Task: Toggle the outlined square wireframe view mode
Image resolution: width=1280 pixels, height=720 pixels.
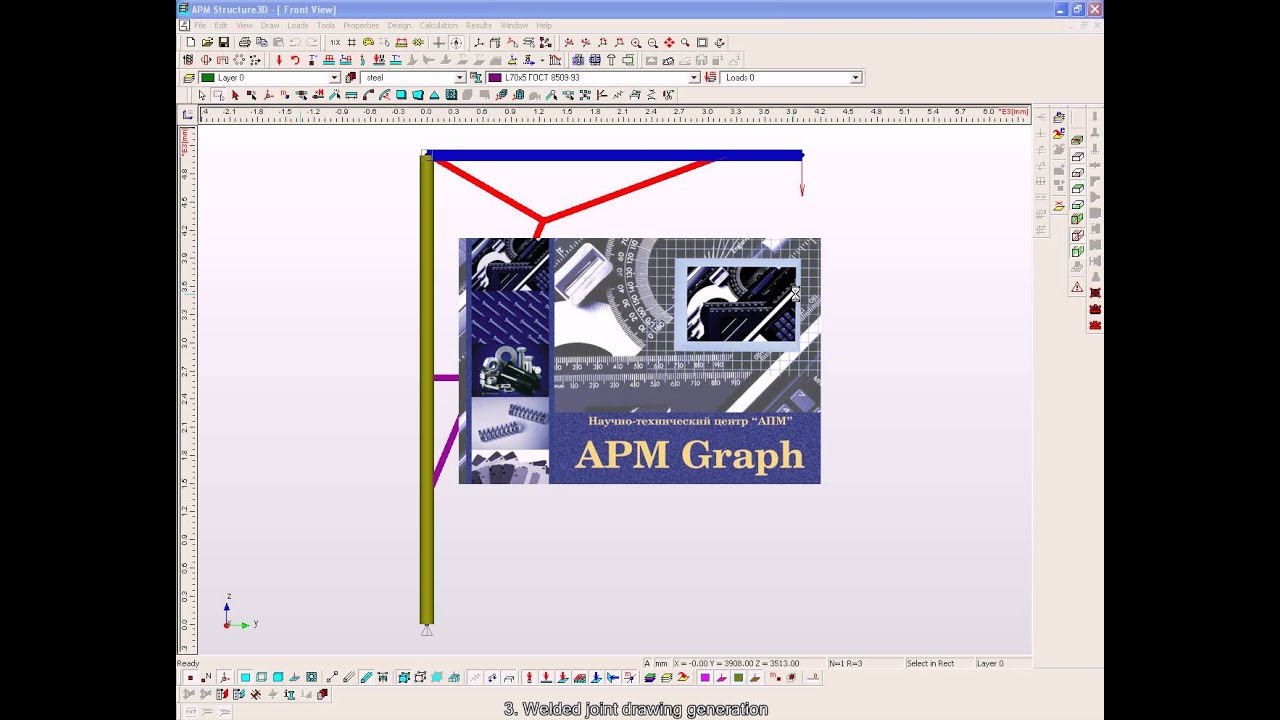Action: 261,677
